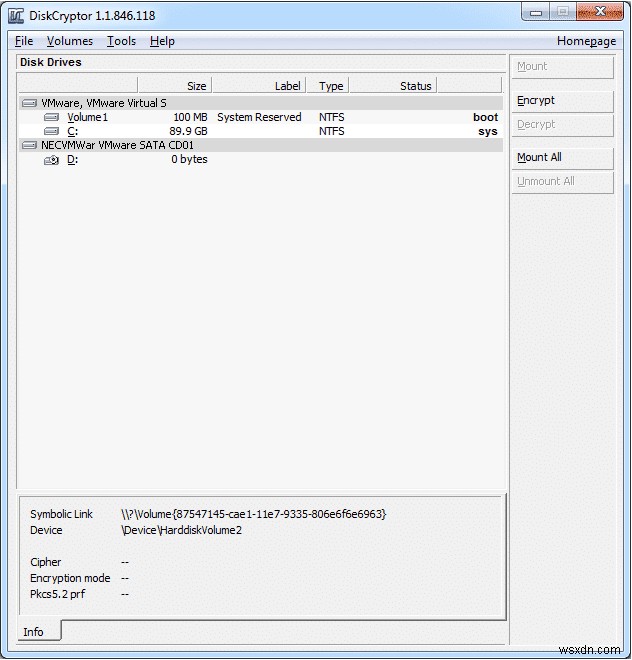Click the Pkcs5.2 prf label

coord(57,594)
